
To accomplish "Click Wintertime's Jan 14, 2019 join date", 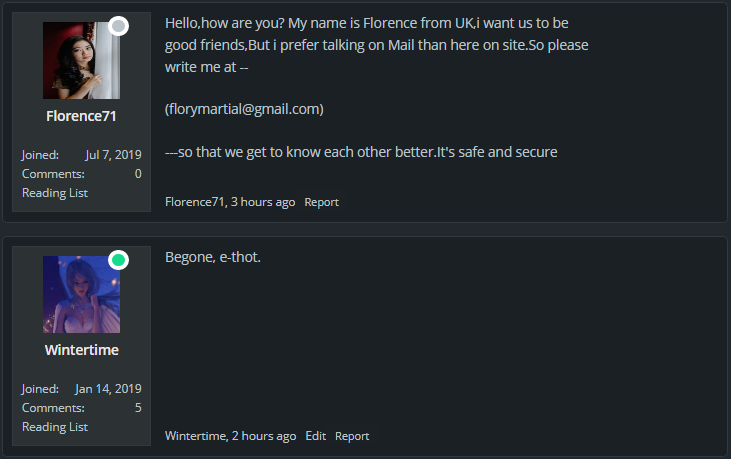I will [108, 389].
